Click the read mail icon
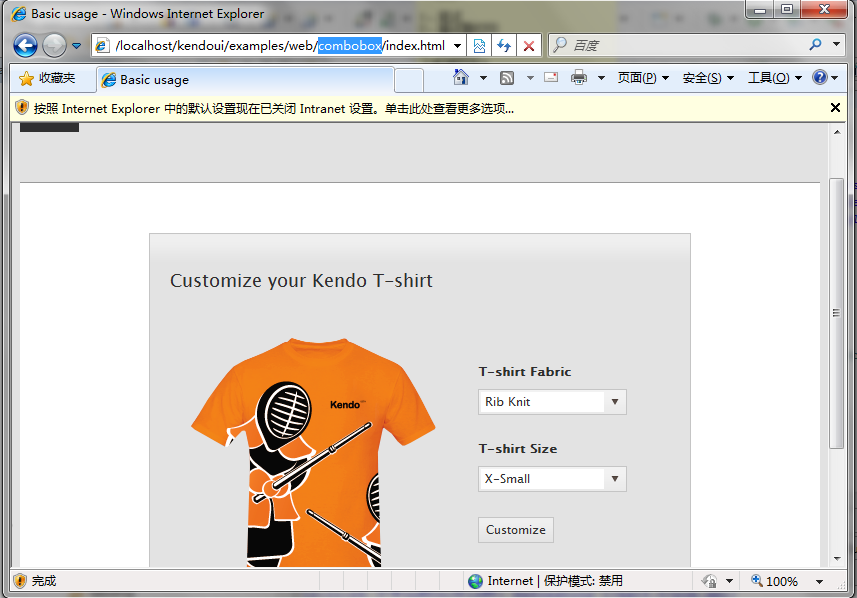This screenshot has width=857, height=598. 551,77
